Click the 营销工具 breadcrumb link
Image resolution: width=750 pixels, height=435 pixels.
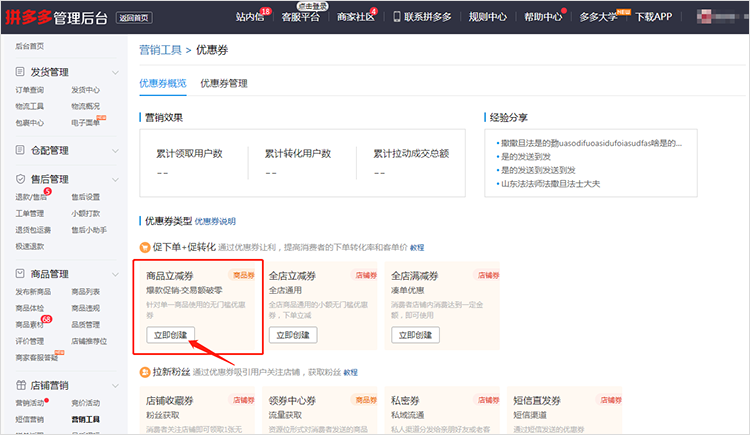point(160,50)
